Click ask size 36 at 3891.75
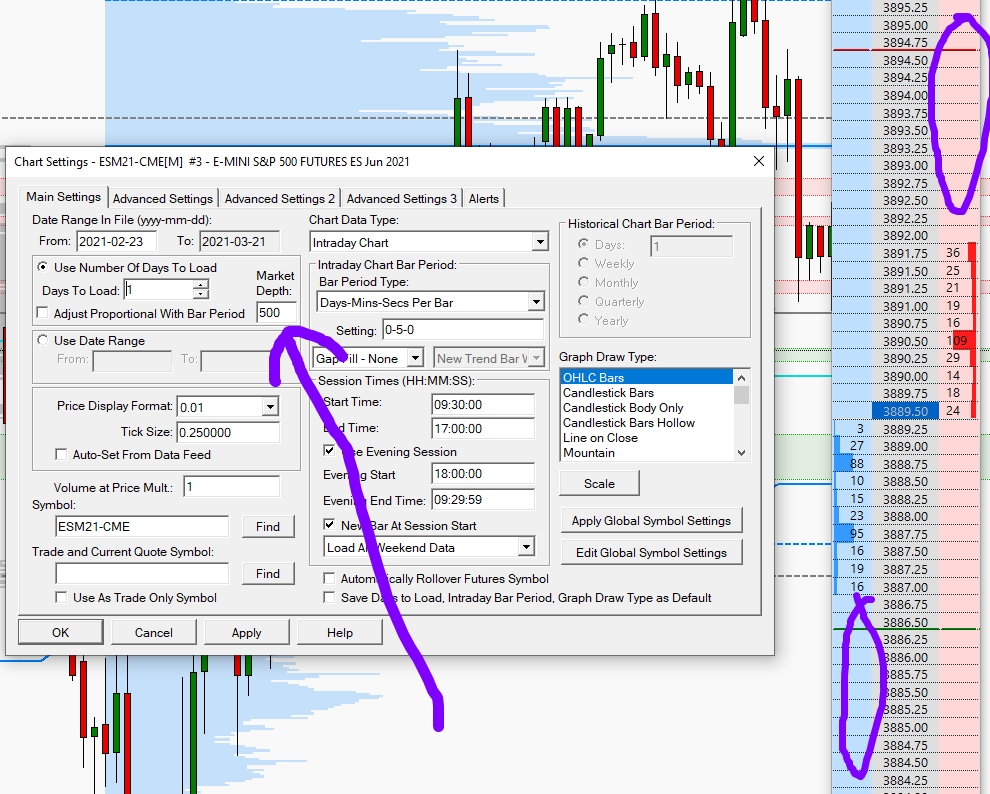Viewport: 990px width, 794px height. point(957,253)
